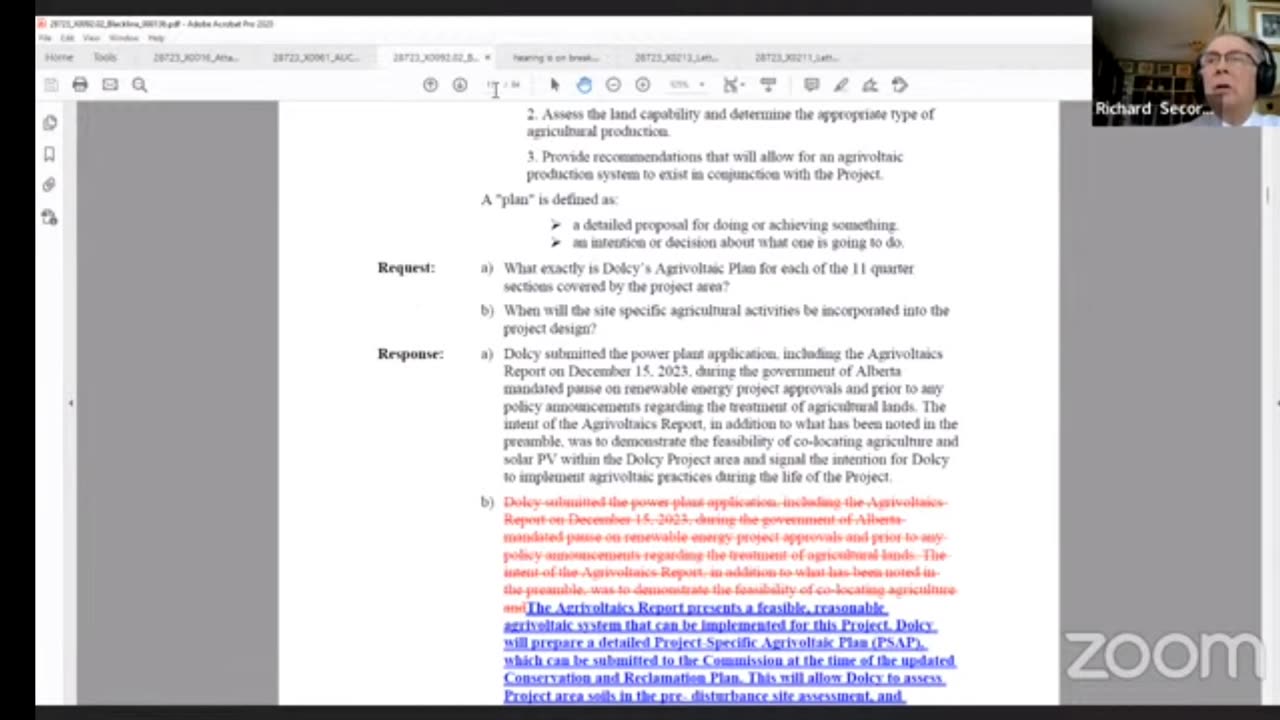The width and height of the screenshot is (1280, 720).
Task: Choose the Selection arrow tool
Action: (x=555, y=85)
